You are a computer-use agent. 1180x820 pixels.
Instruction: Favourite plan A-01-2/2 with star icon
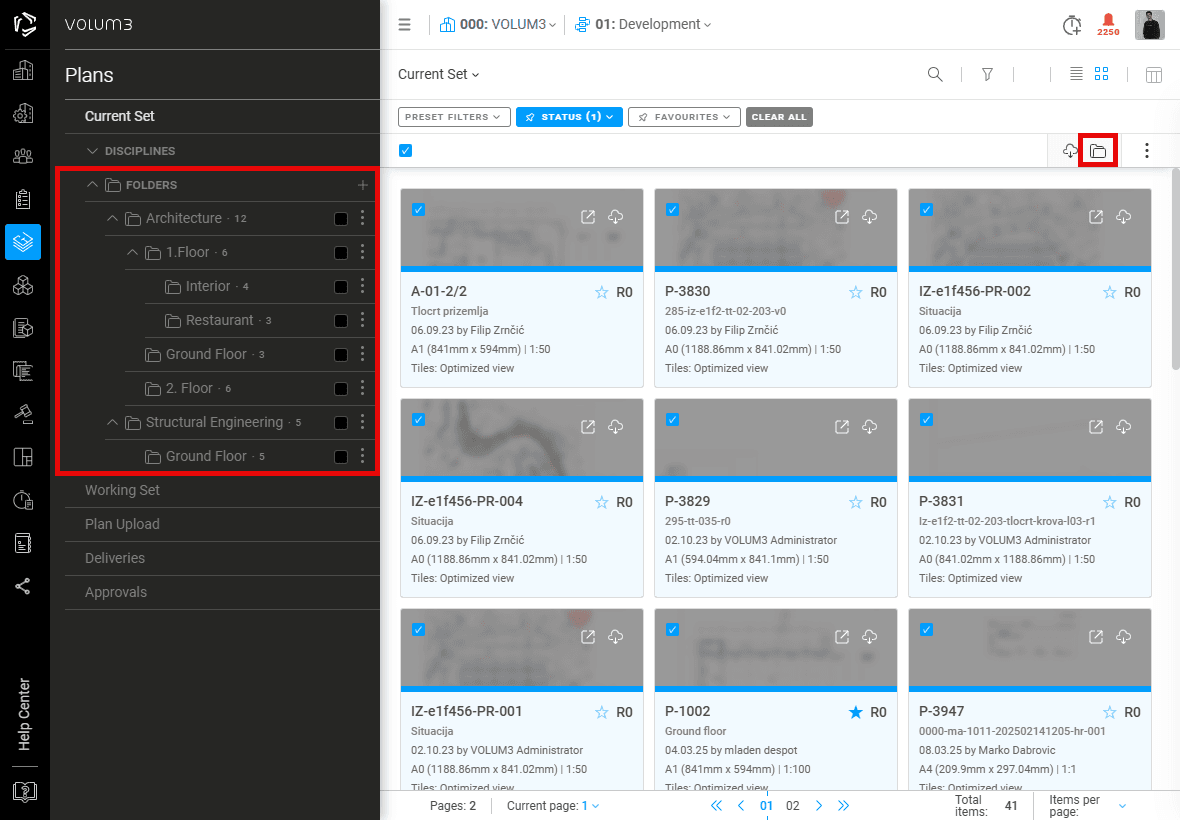click(601, 292)
